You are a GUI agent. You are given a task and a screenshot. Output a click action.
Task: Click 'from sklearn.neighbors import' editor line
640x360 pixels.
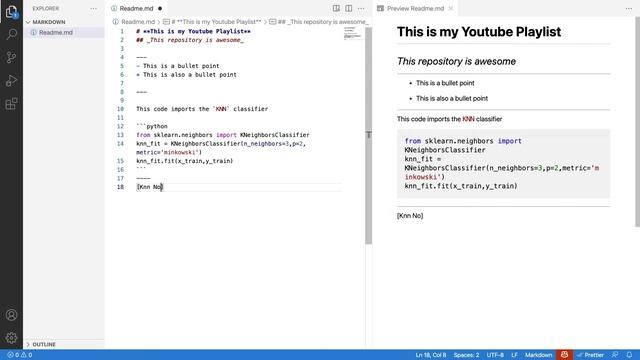point(223,135)
